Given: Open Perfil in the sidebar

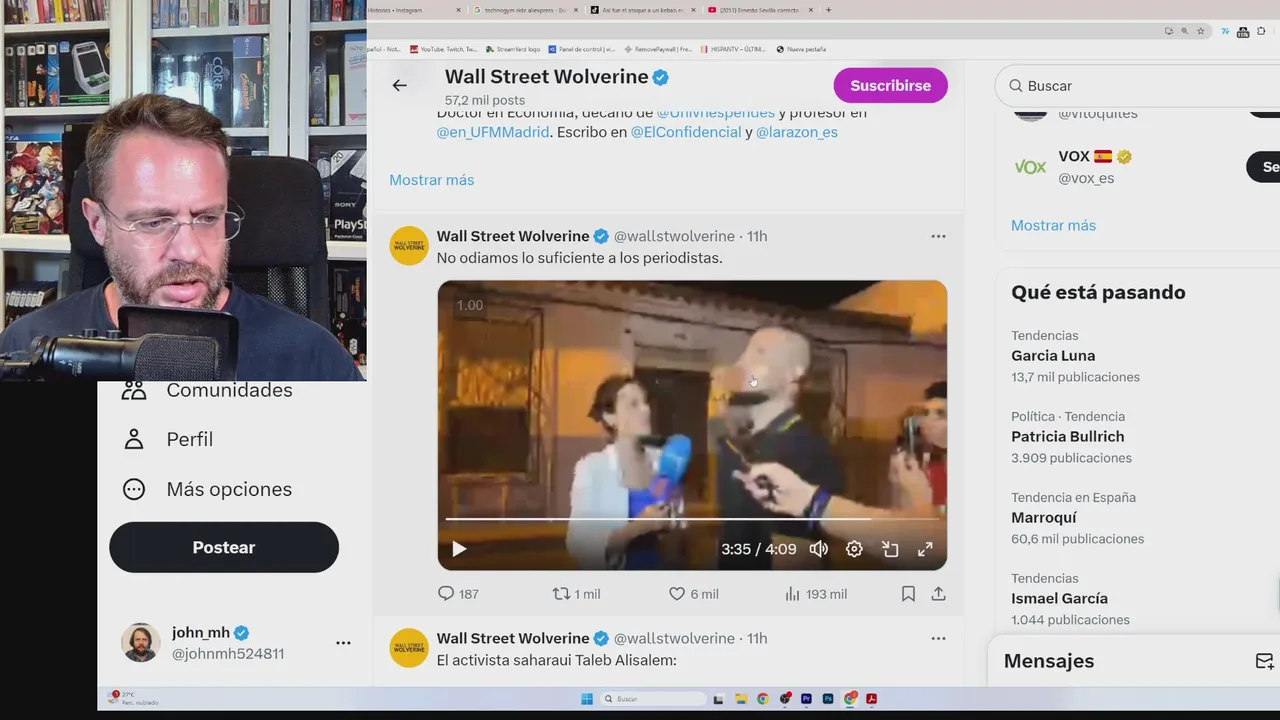Looking at the screenshot, I should (168, 439).
